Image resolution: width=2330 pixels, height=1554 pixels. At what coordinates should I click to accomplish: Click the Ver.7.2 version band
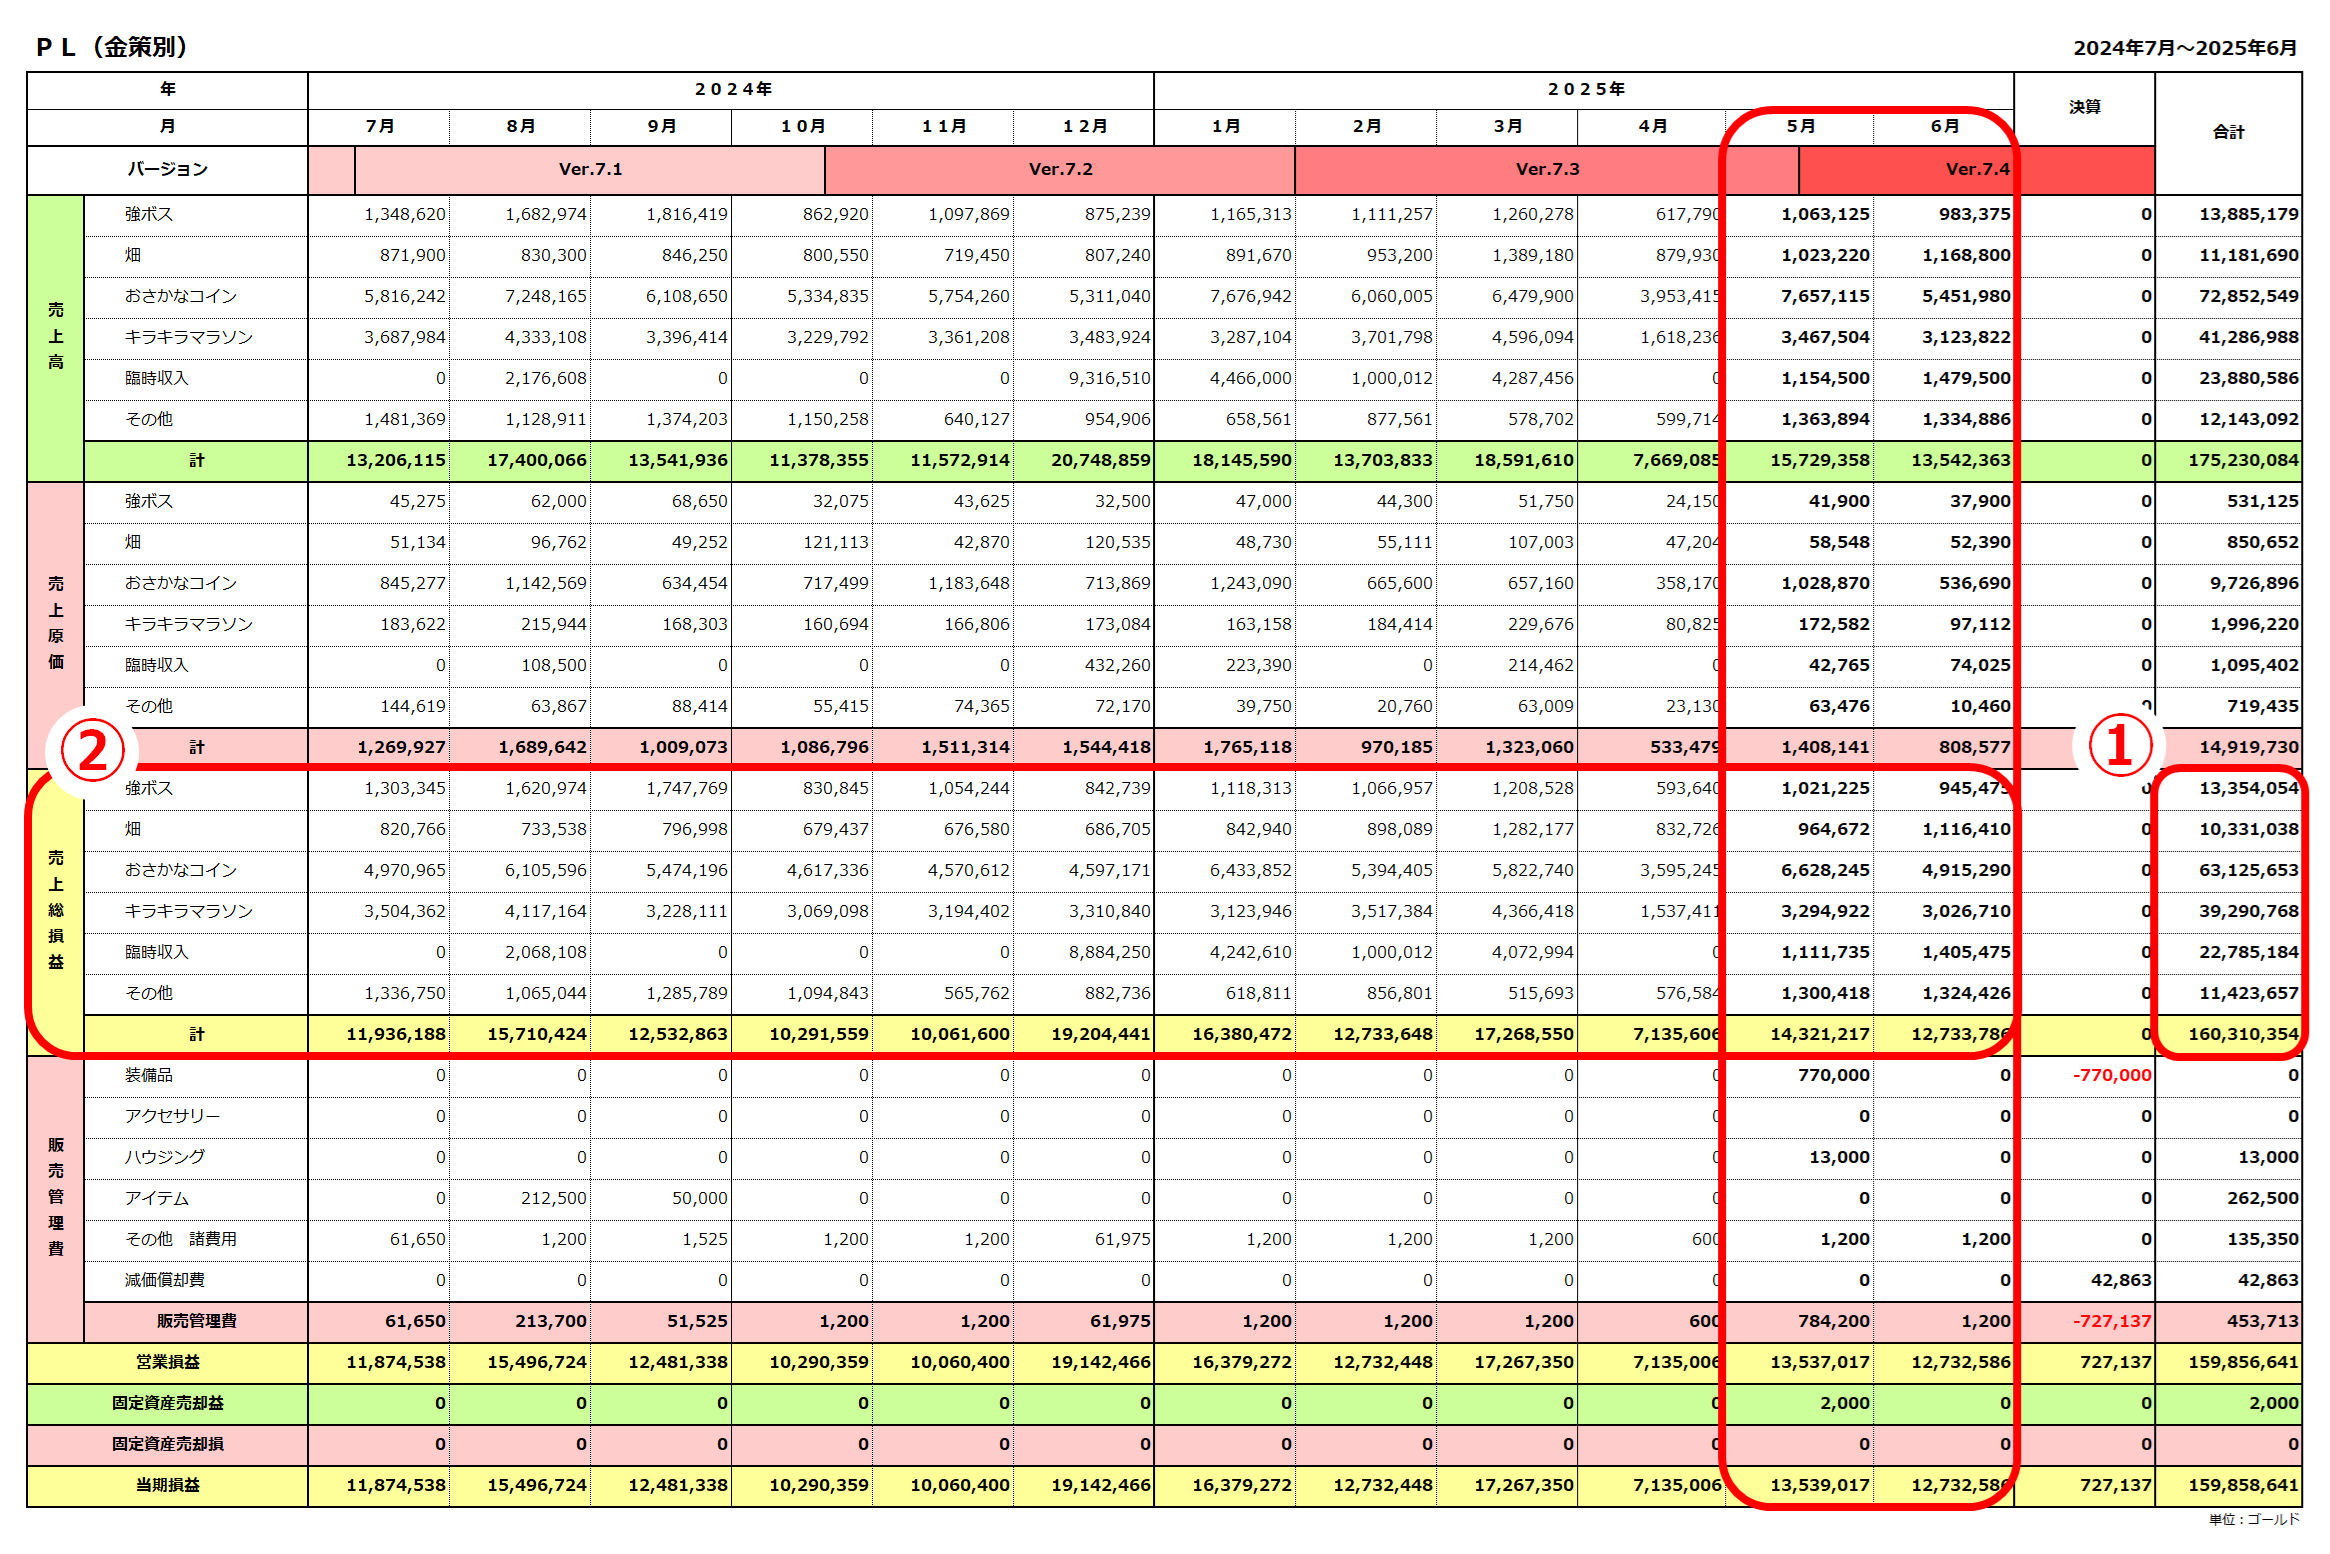pos(1060,169)
